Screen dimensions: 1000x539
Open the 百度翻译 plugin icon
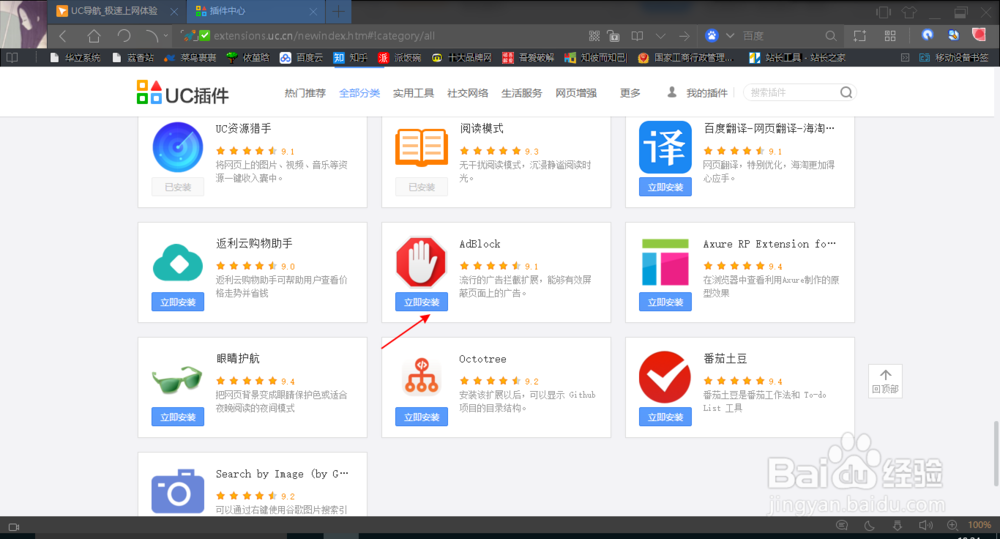pyautogui.click(x=665, y=147)
